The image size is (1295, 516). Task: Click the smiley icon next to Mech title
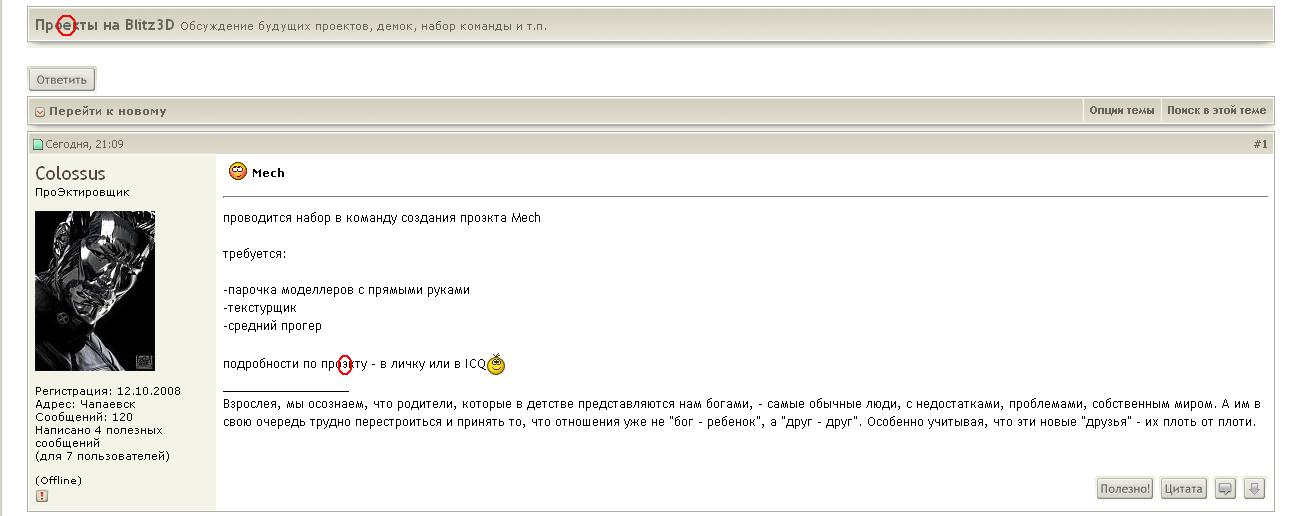pyautogui.click(x=238, y=172)
